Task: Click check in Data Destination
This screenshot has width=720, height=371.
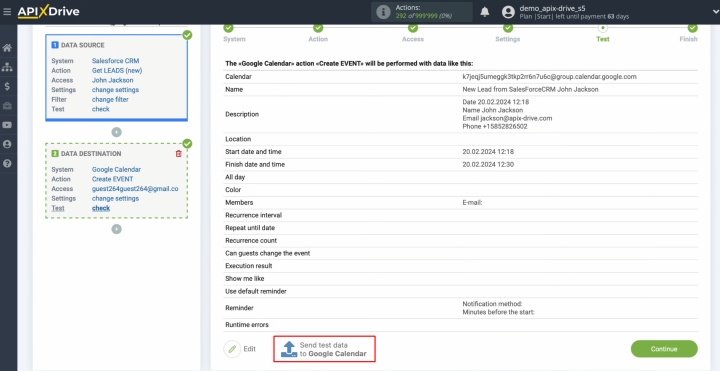Action: pos(101,208)
